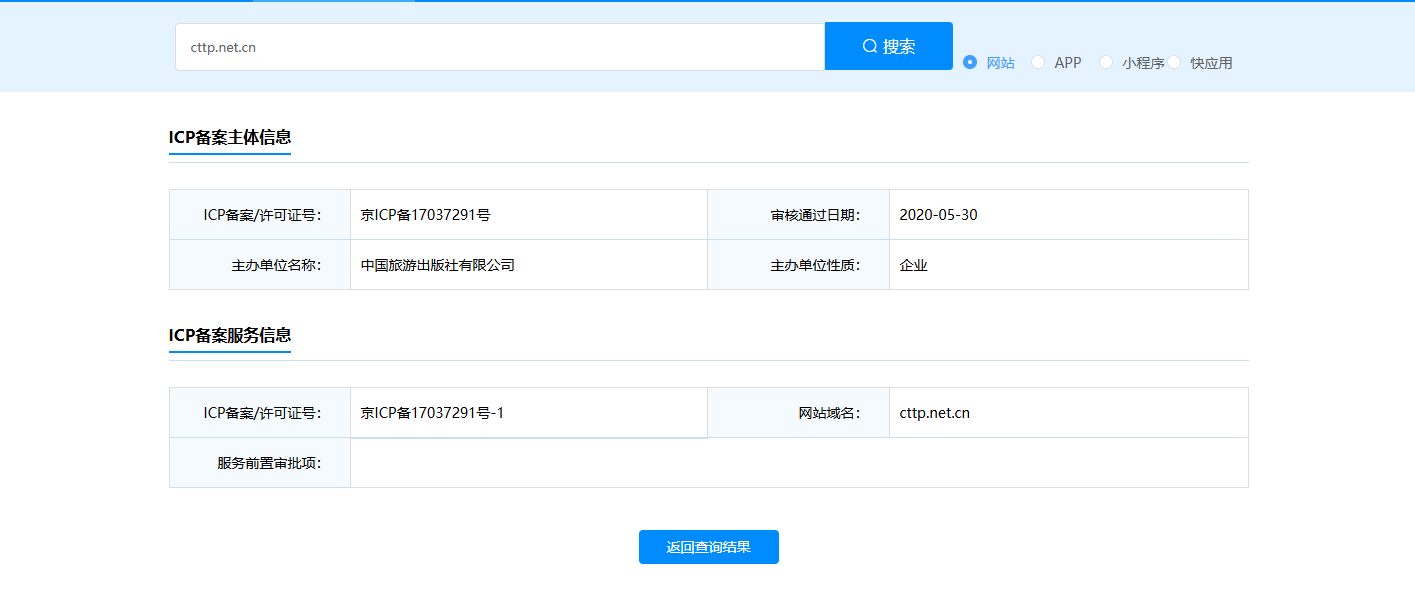Select the 小程序 radio button

click(1106, 62)
